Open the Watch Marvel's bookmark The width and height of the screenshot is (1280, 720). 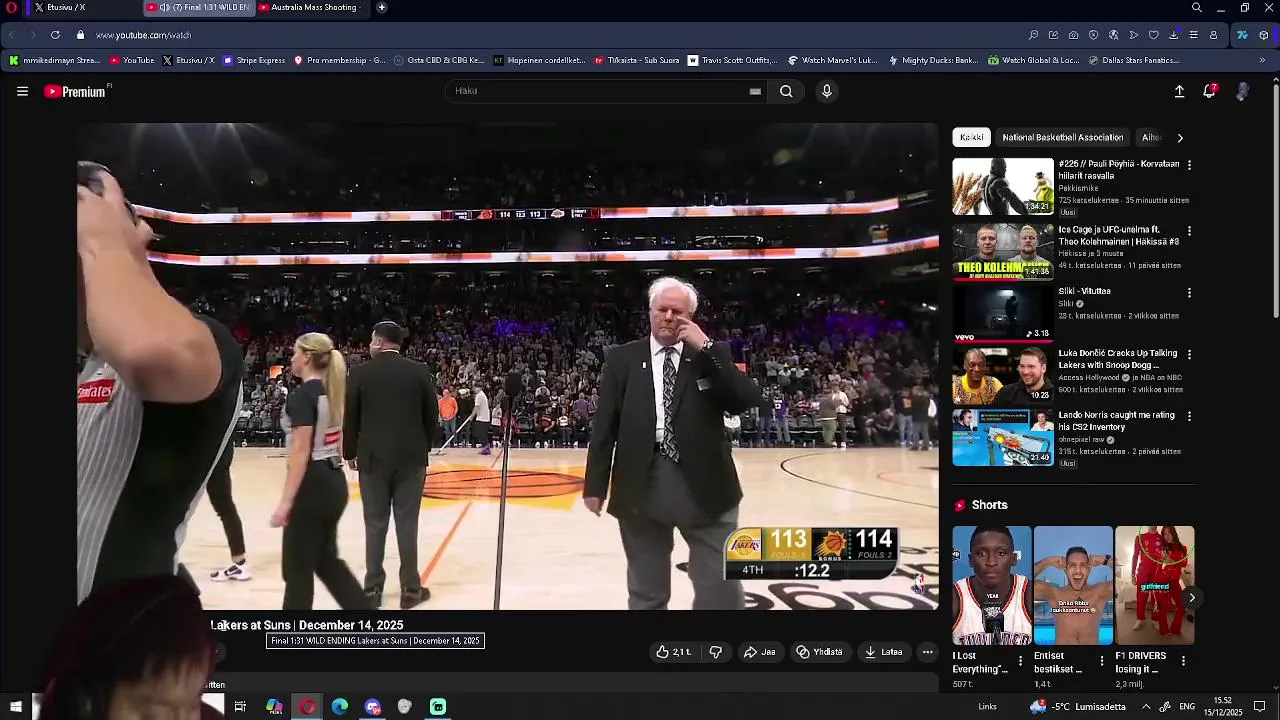pyautogui.click(x=833, y=60)
